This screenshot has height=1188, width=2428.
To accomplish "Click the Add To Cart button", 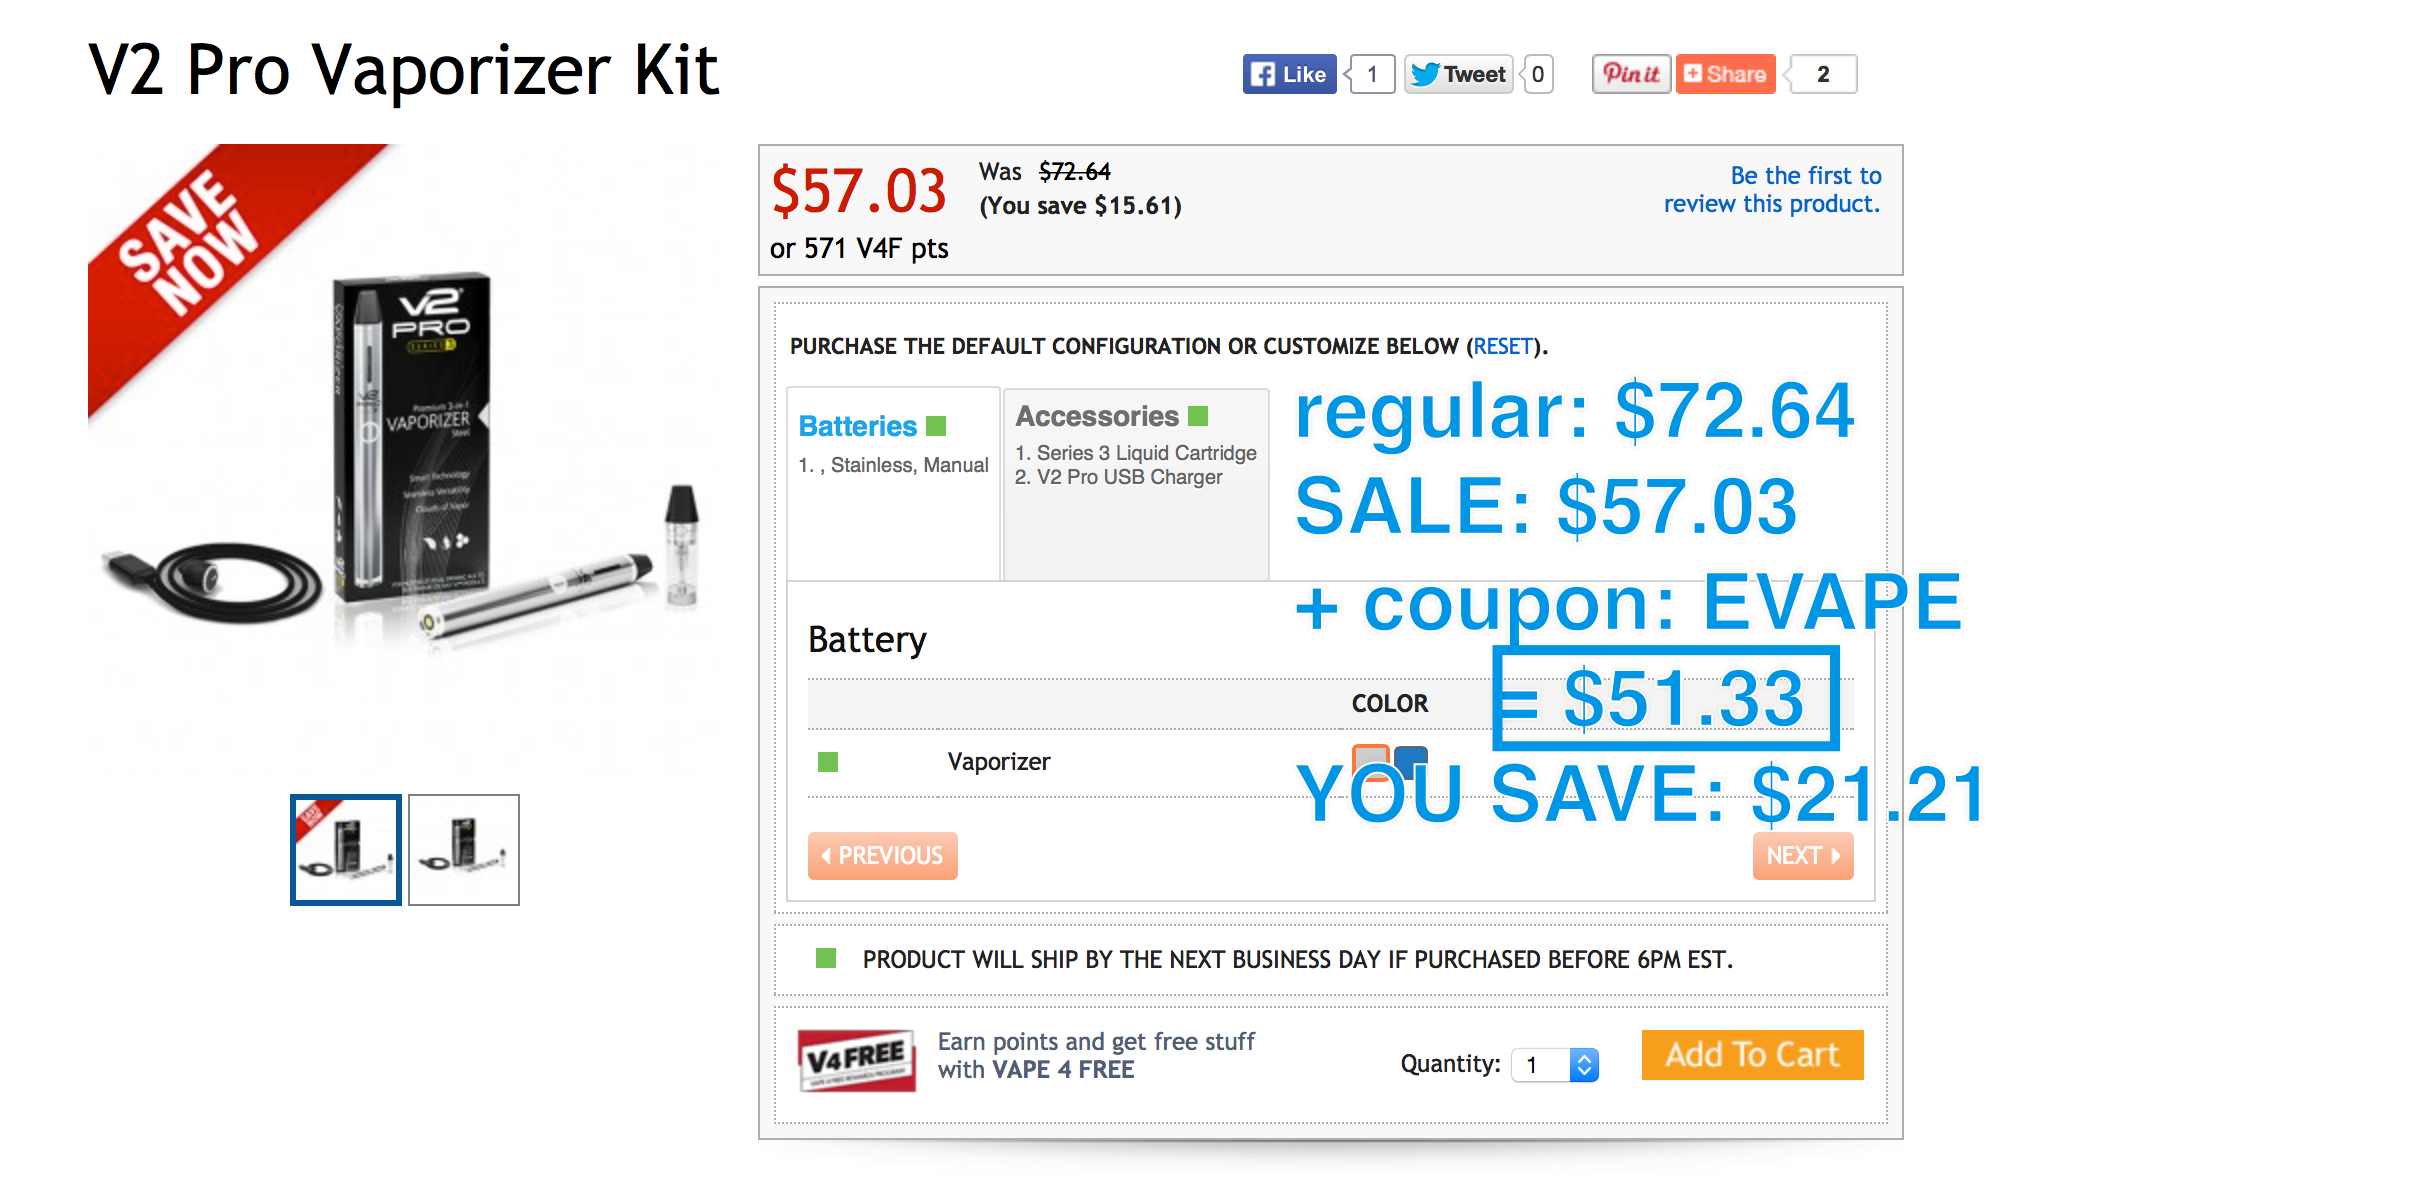I will [1752, 1055].
